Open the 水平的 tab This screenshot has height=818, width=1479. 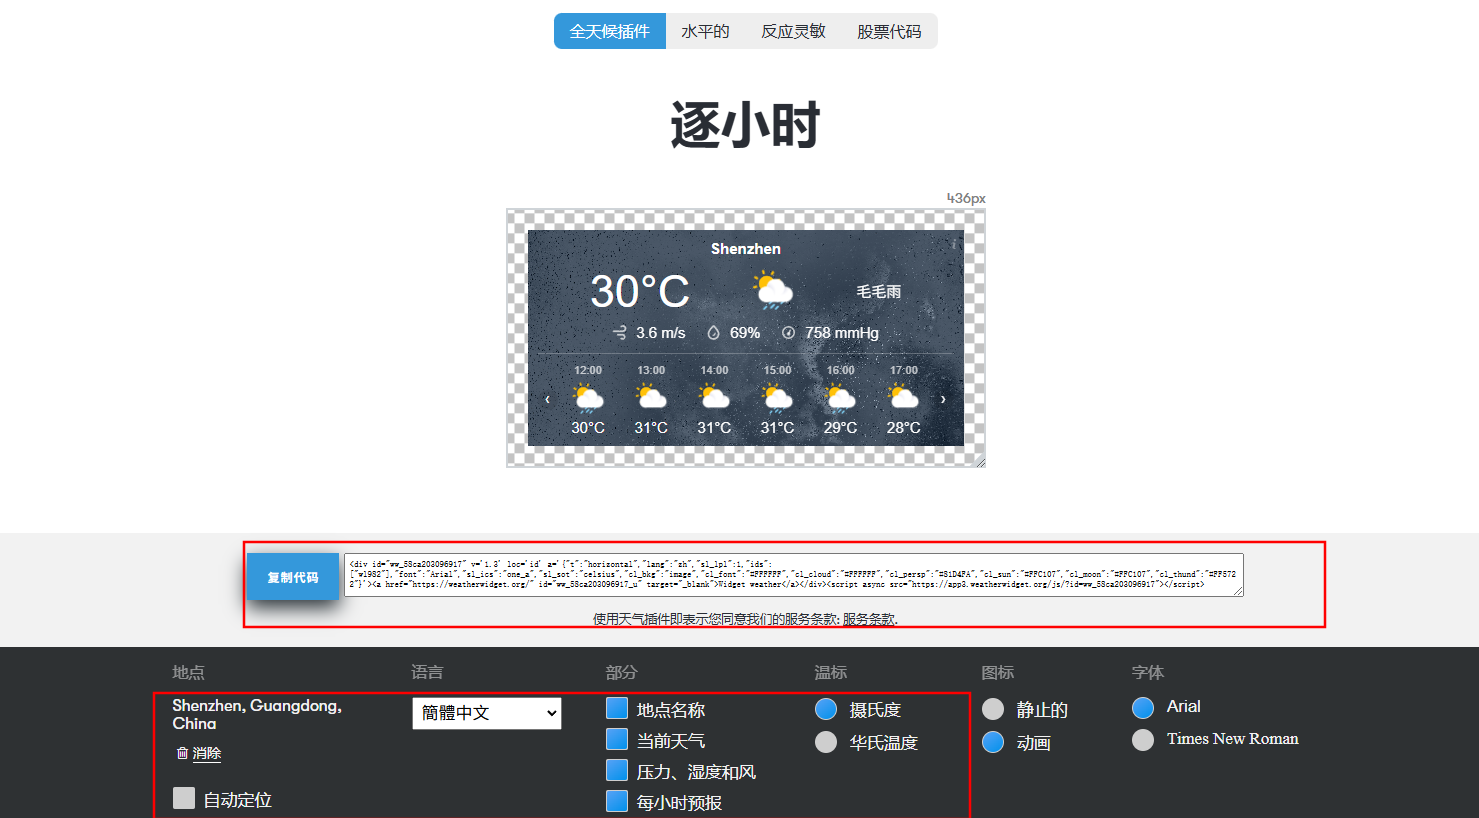pos(705,31)
